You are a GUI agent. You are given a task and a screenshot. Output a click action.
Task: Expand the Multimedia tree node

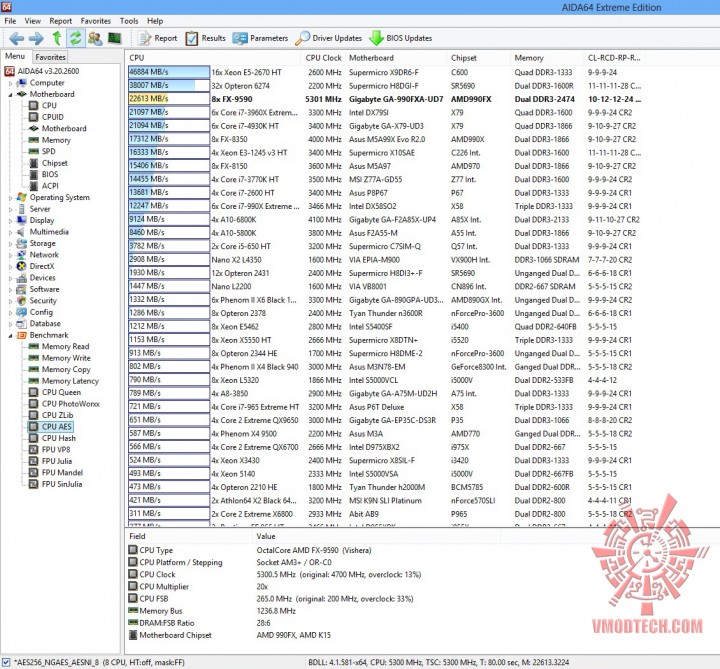tap(11, 232)
